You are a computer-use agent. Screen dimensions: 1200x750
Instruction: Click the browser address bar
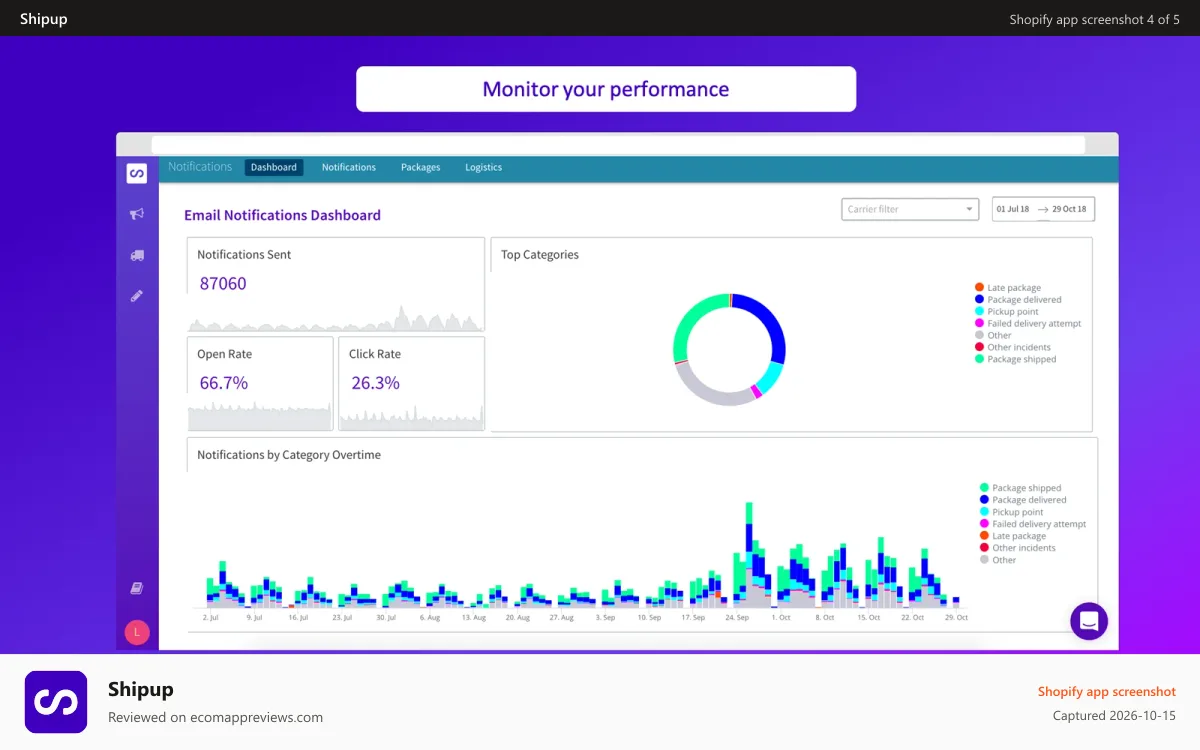pyautogui.click(x=618, y=145)
